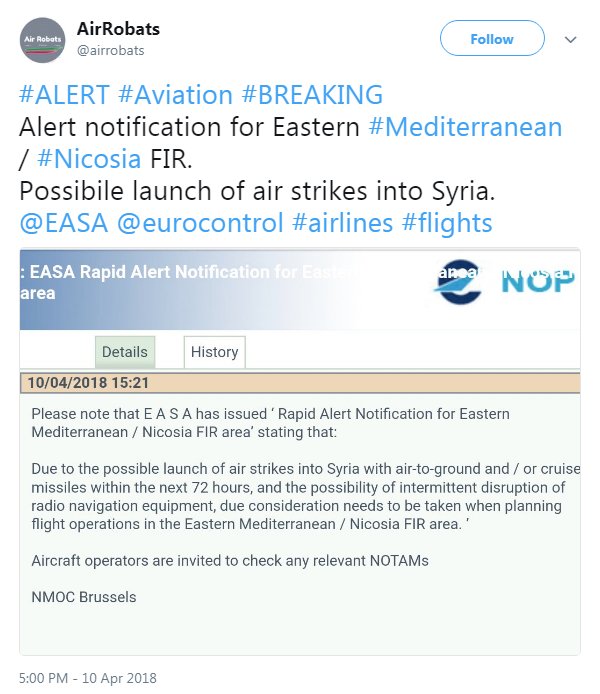Open the AirRobats display name link
Viewport: 600px width, 694px height.
coord(118,28)
